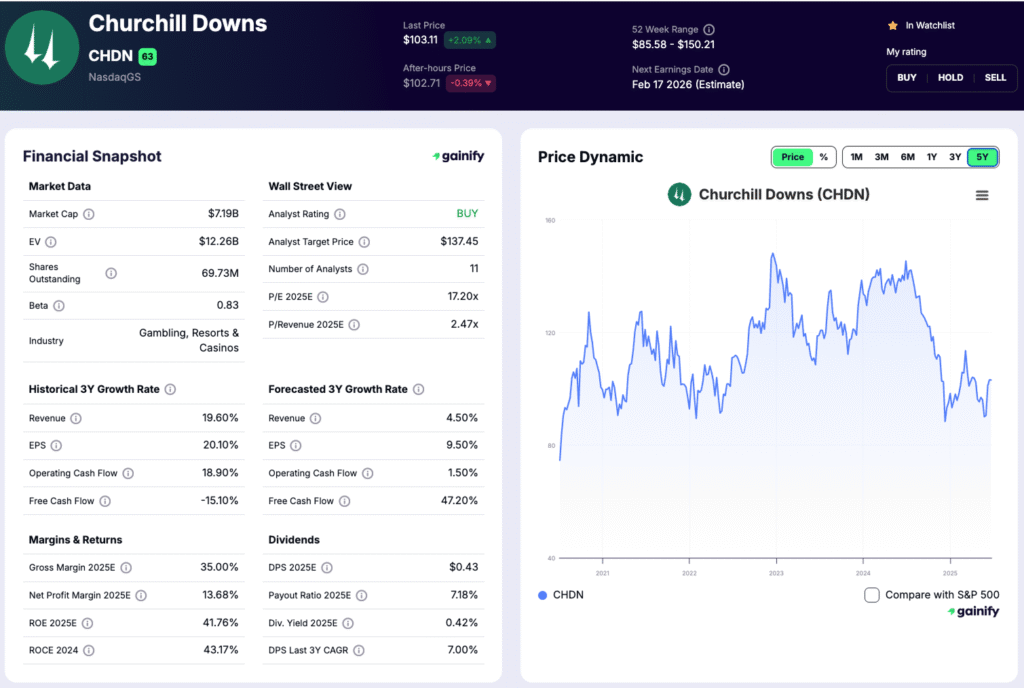This screenshot has height=688, width=1024.
Task: Click the BUY rating button
Action: [907, 77]
